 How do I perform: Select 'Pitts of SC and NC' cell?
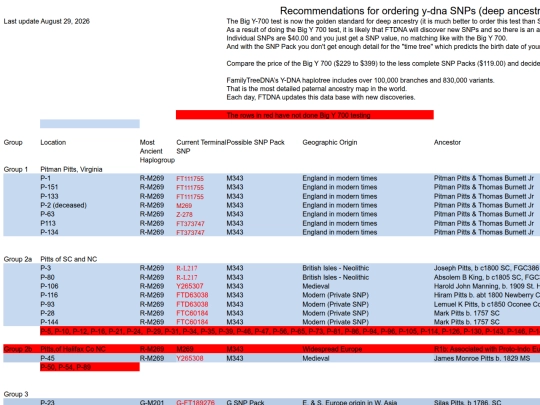[x=69, y=259]
